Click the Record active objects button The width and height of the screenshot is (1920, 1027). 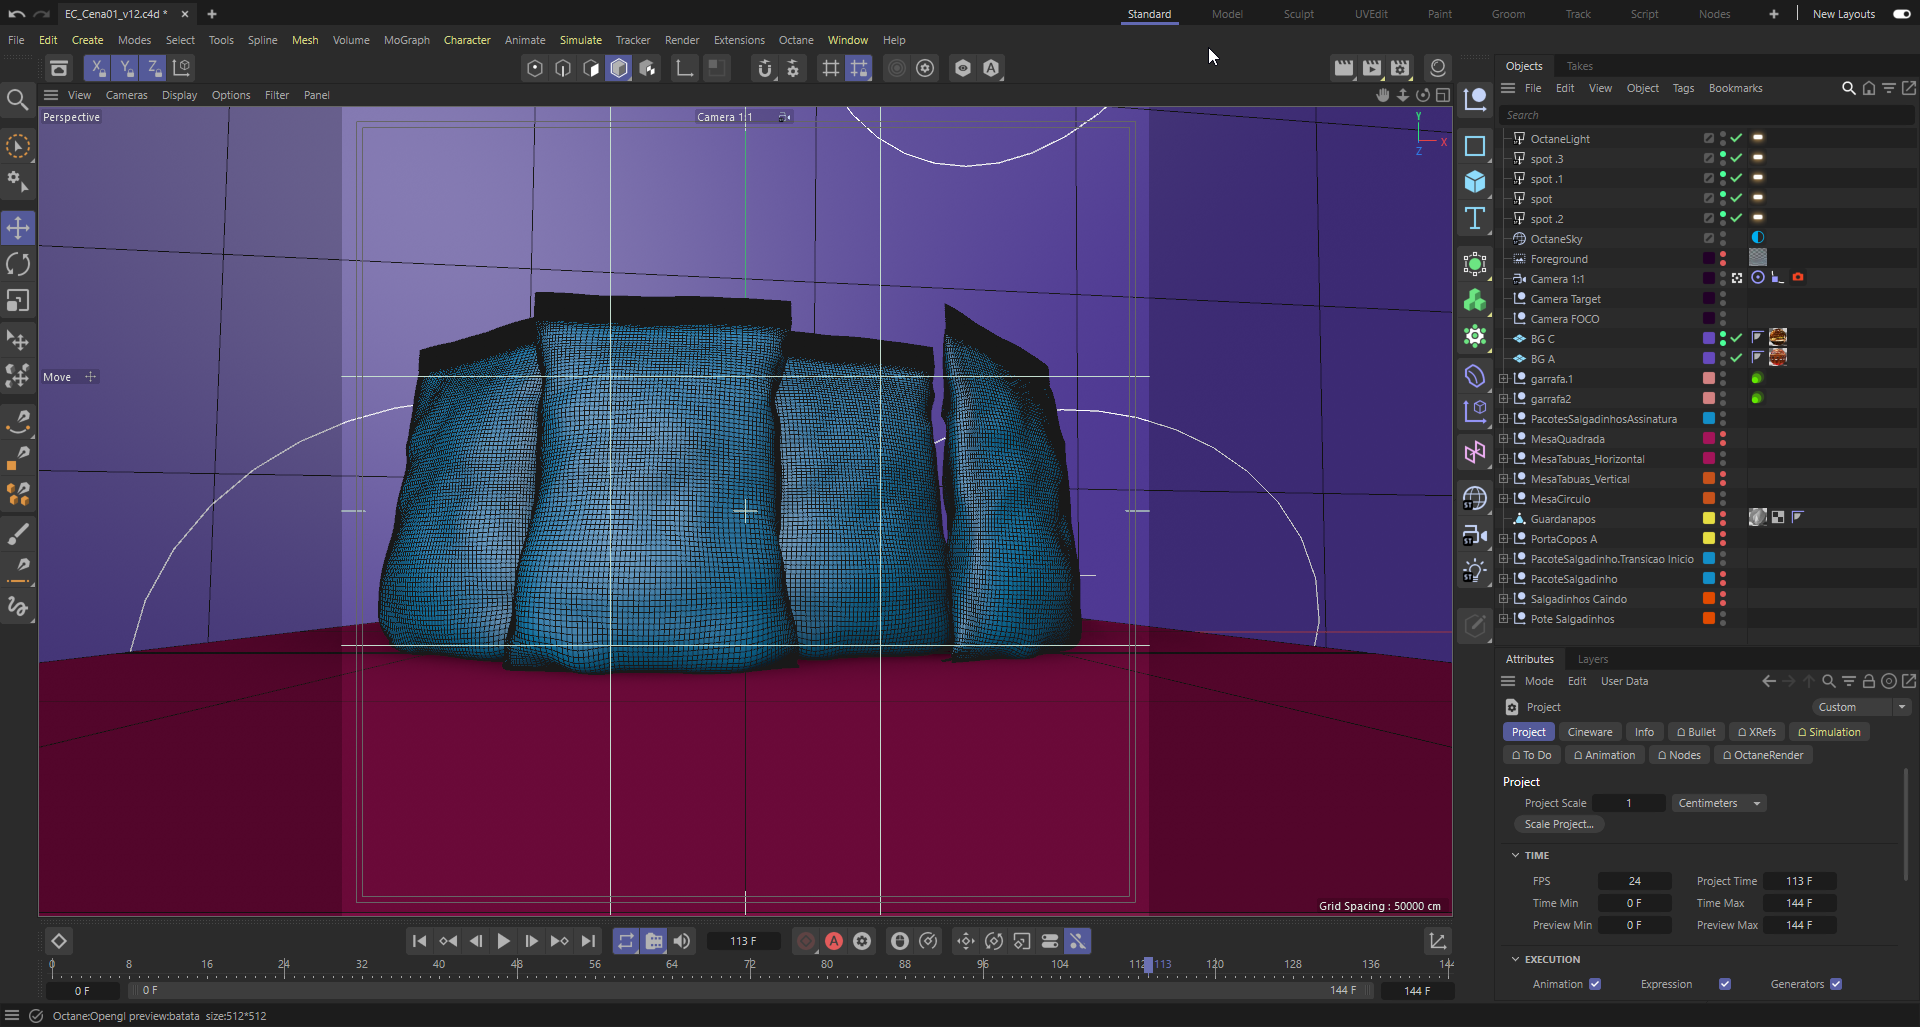point(806,941)
